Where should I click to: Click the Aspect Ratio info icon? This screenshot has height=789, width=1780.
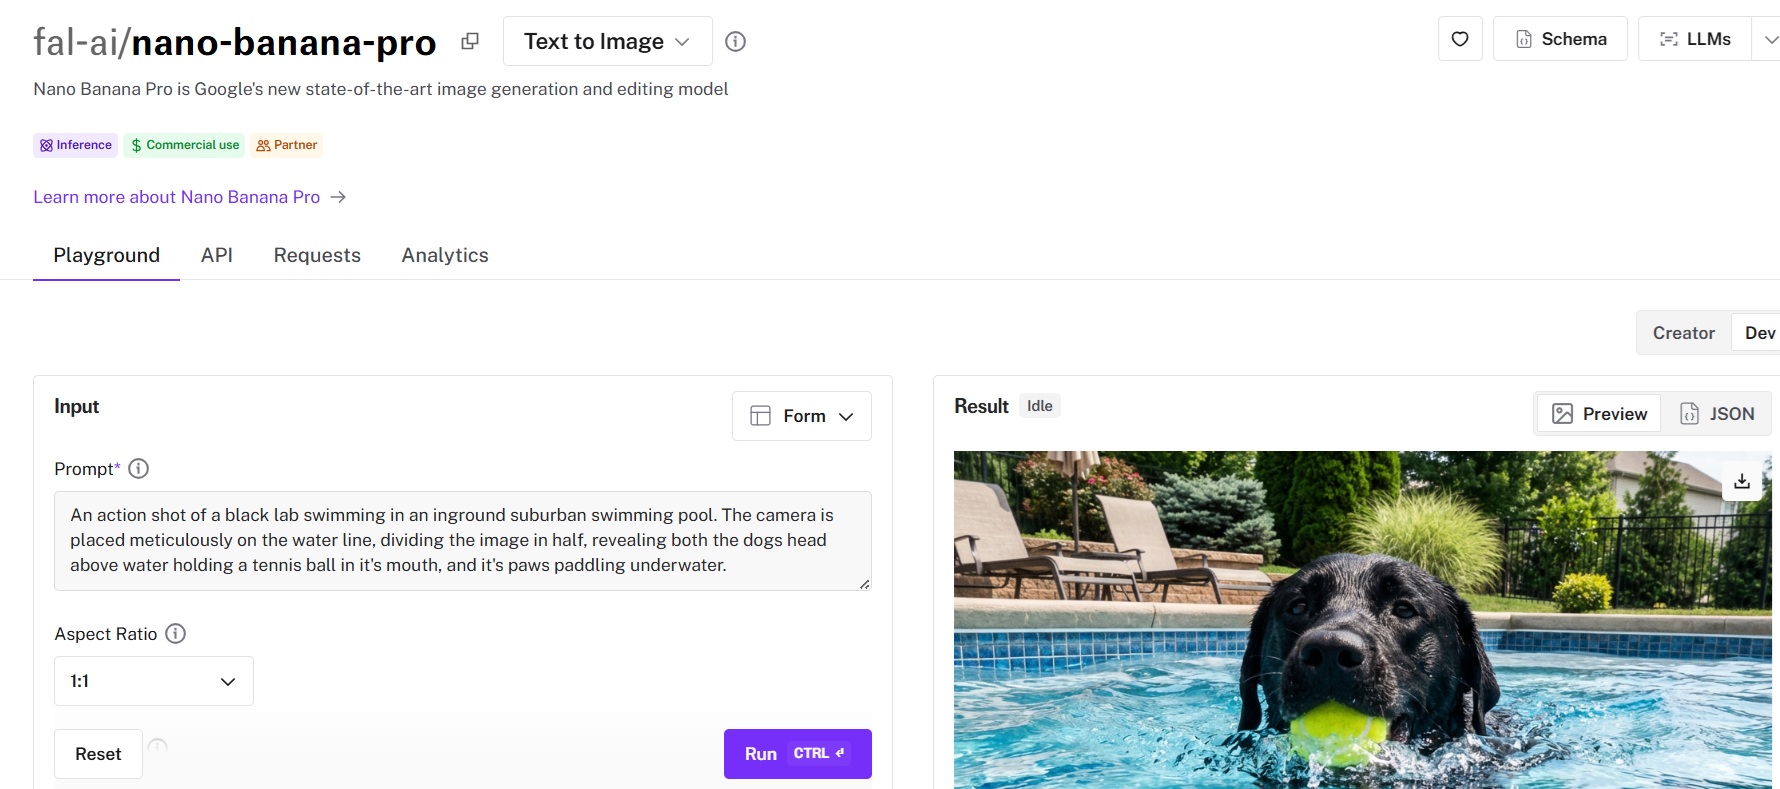tap(175, 633)
